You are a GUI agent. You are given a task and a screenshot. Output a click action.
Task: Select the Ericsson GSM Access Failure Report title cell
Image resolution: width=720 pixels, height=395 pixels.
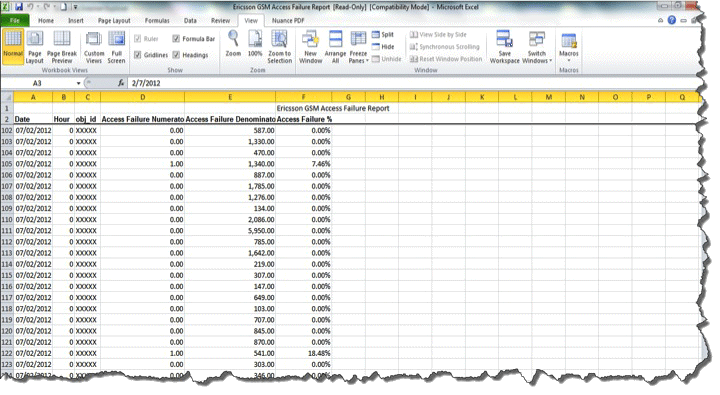333,108
